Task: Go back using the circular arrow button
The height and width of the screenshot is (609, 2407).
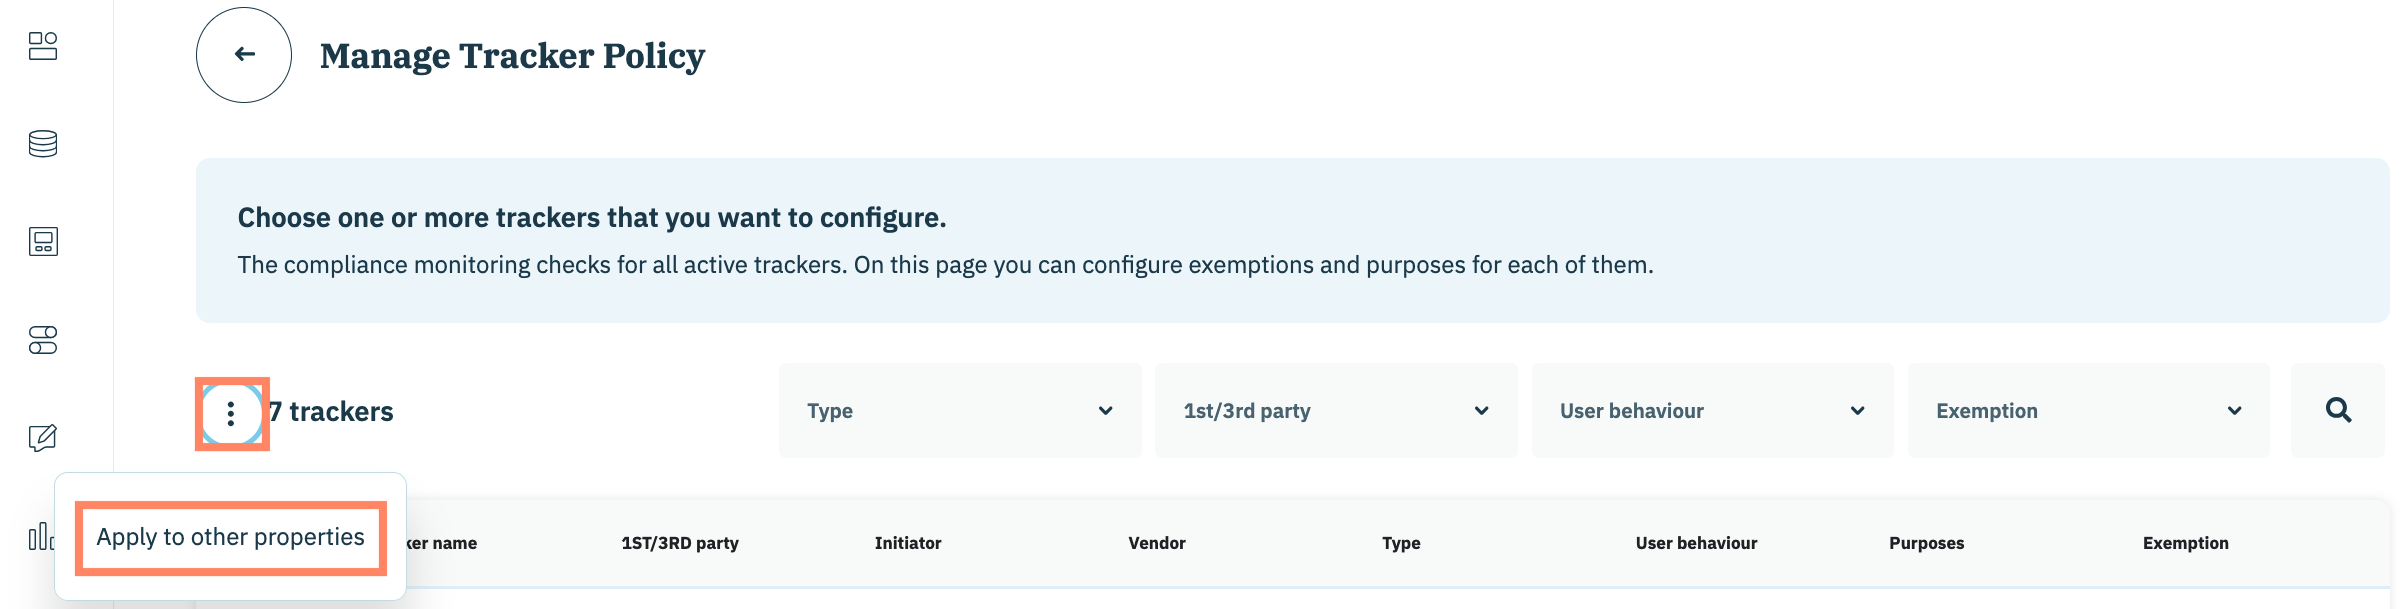Action: pyautogui.click(x=244, y=55)
